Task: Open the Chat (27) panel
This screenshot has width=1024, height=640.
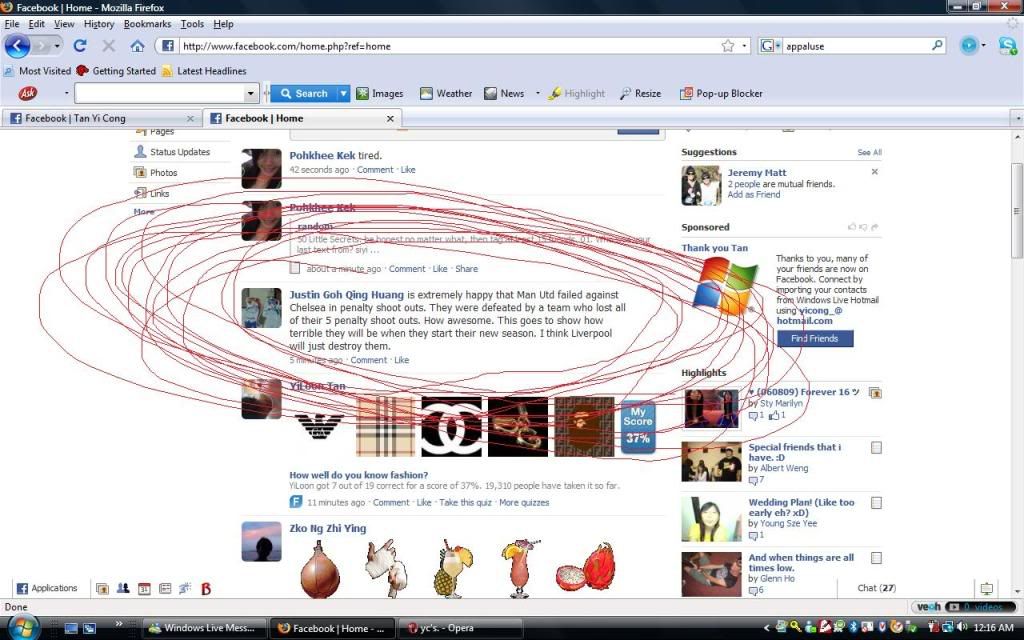Action: click(x=876, y=588)
